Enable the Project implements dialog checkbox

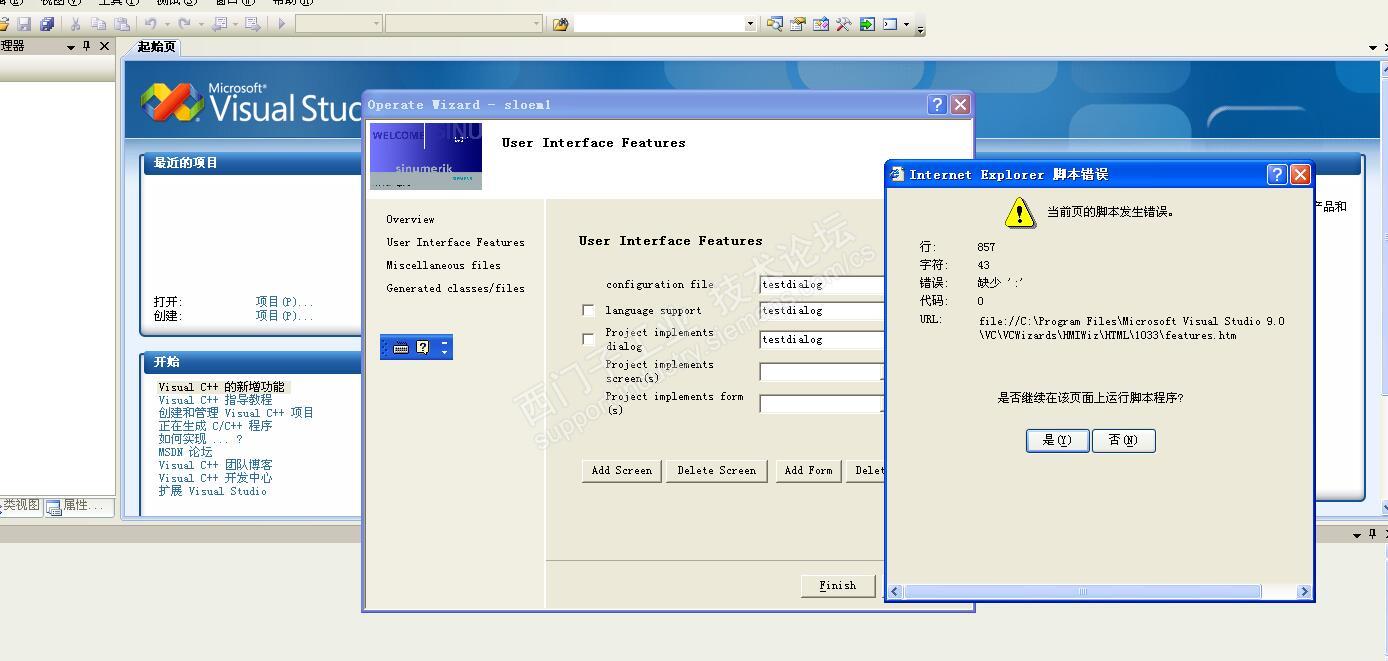coord(588,339)
